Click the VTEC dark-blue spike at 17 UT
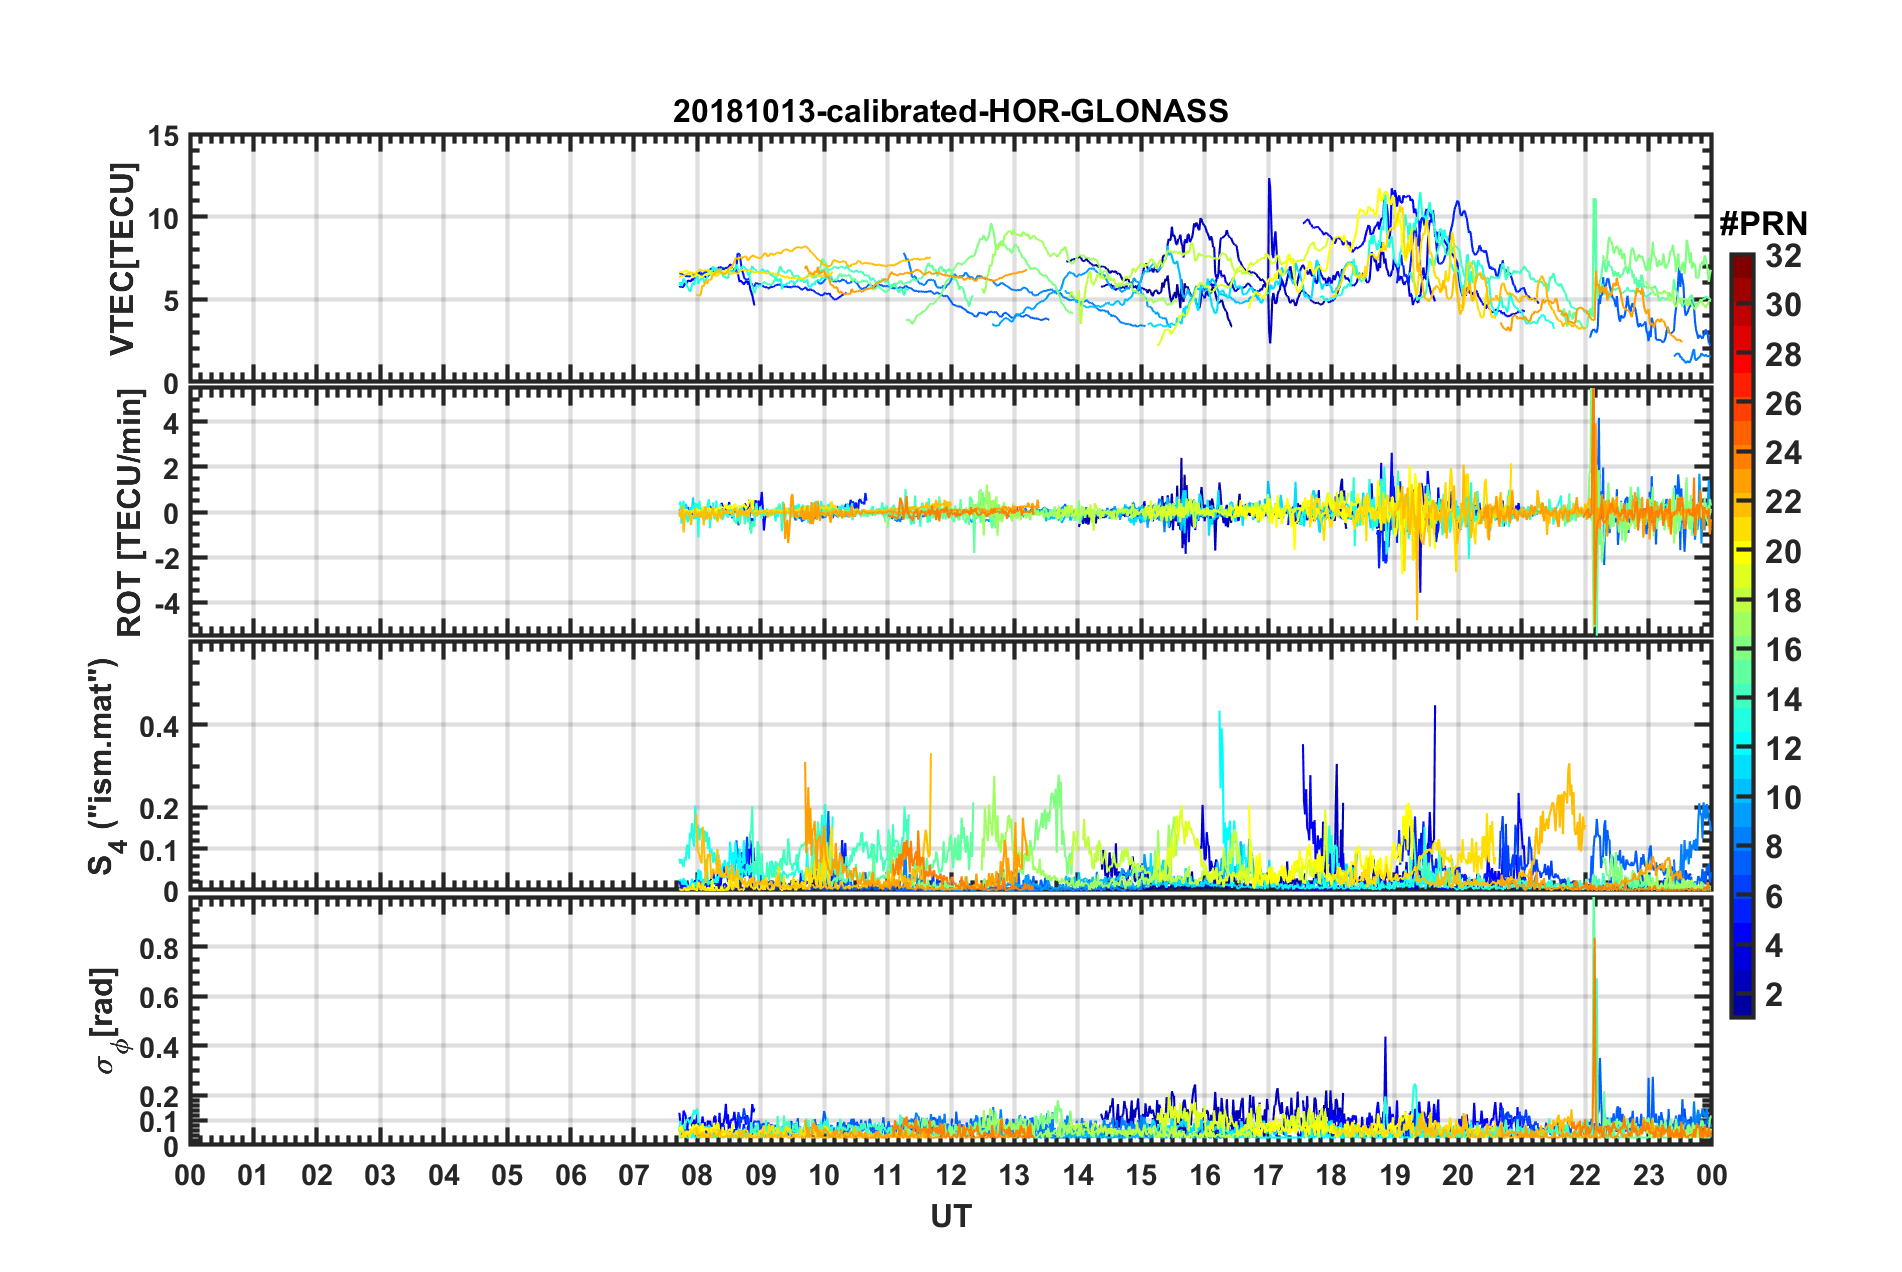This screenshot has width=1902, height=1272. click(1270, 260)
